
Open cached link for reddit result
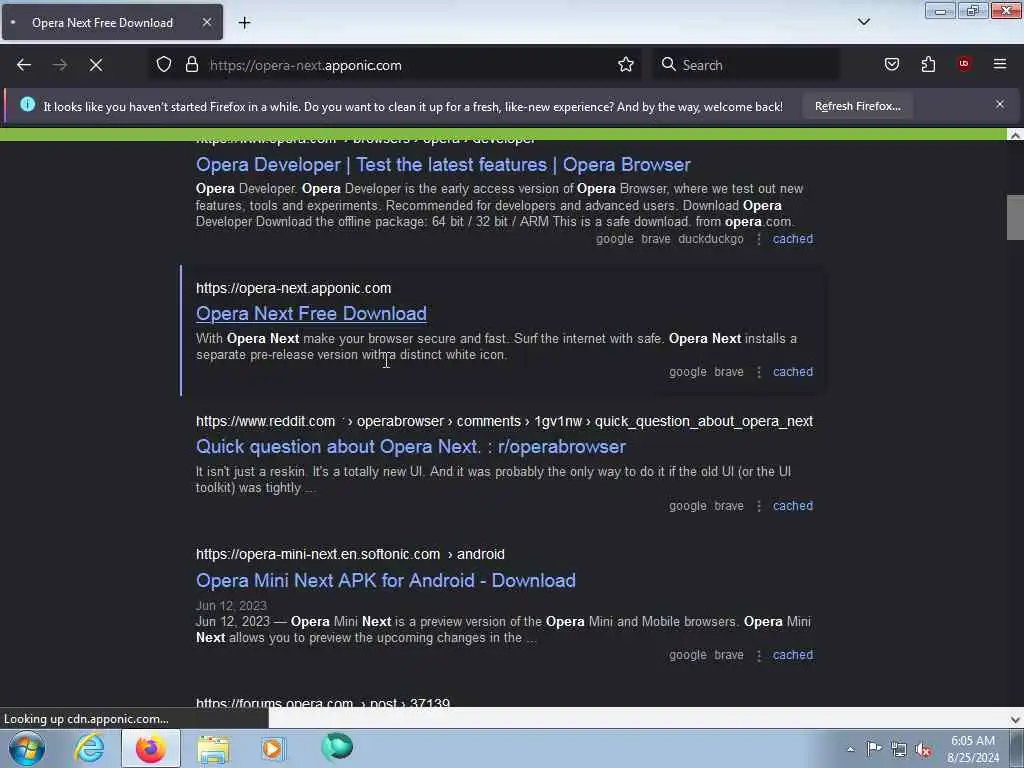point(793,506)
